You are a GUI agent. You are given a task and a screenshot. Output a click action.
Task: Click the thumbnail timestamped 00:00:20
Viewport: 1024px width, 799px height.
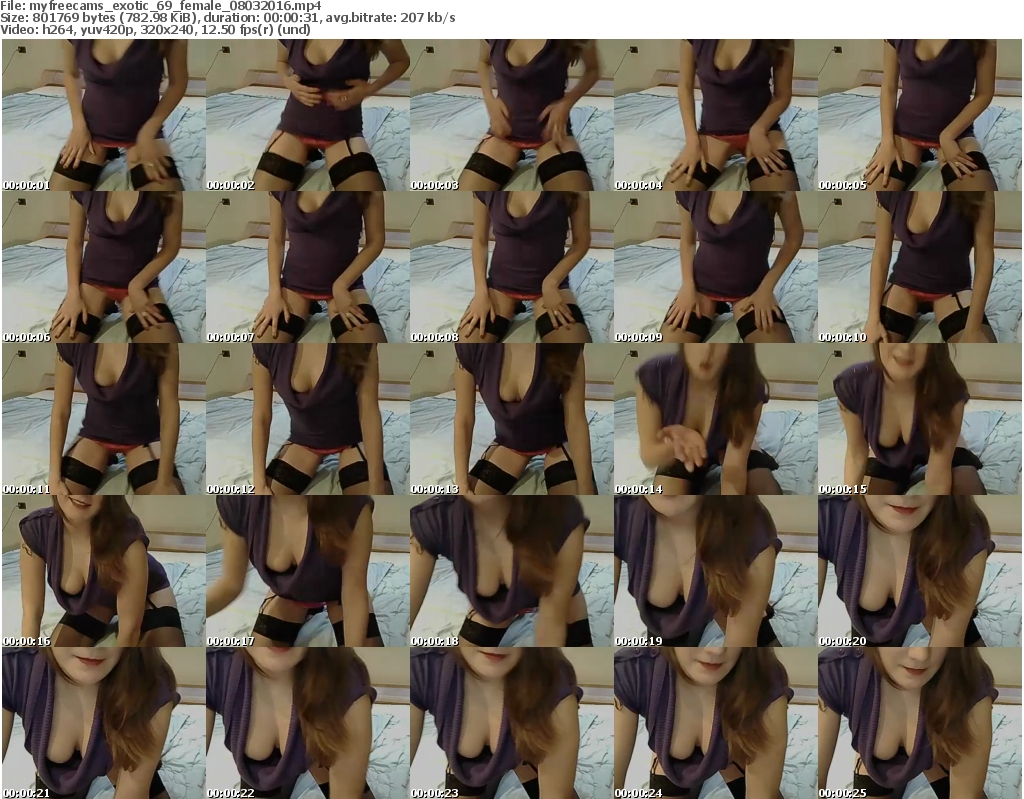pos(919,571)
